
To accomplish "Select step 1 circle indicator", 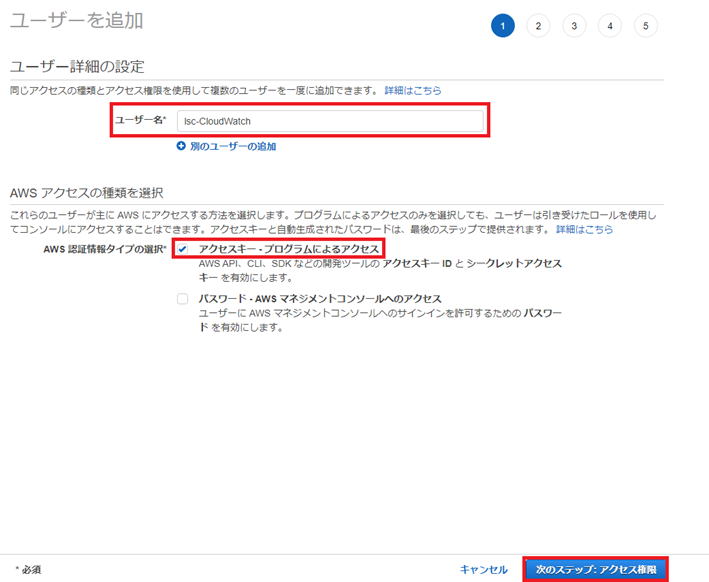I will click(503, 26).
